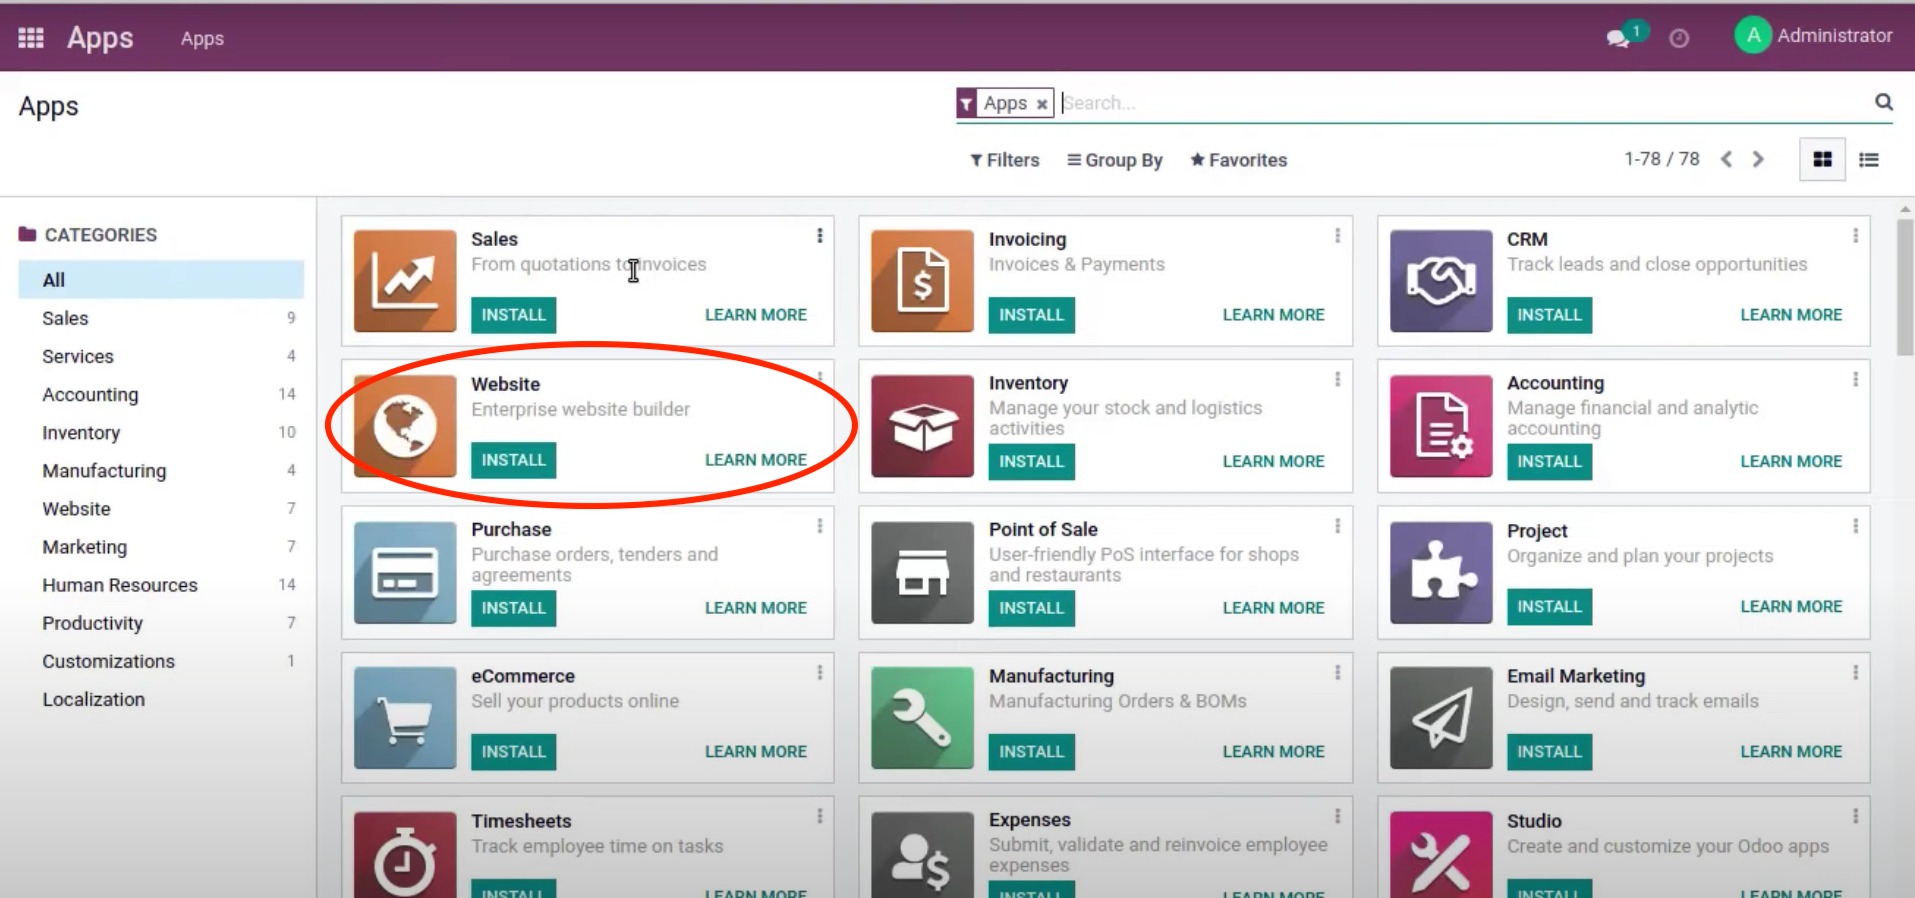Screen dimensions: 1915x898
Task: Click the search magnifier icon
Action: point(1883,102)
